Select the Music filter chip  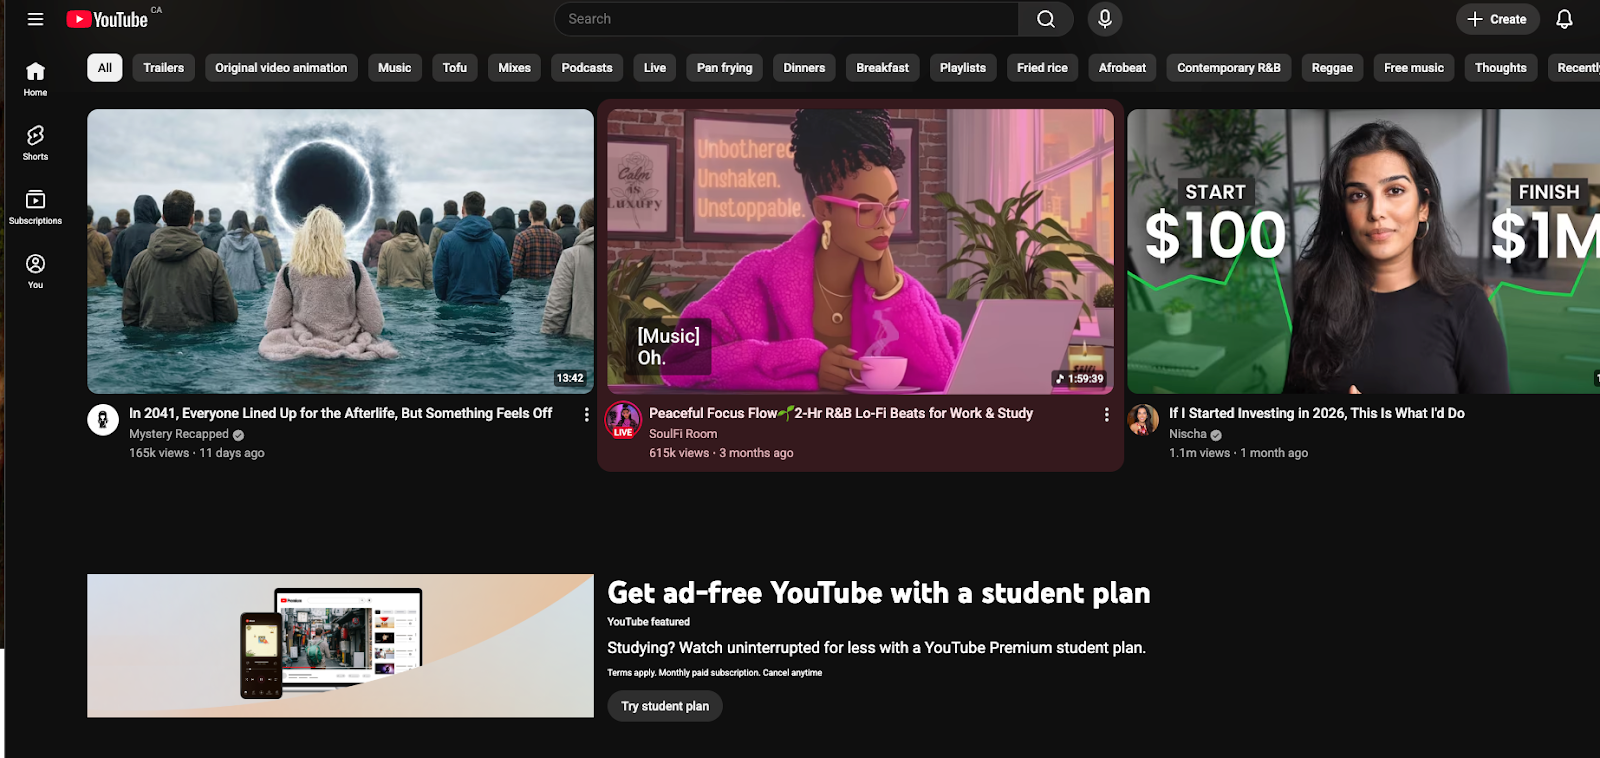point(395,68)
